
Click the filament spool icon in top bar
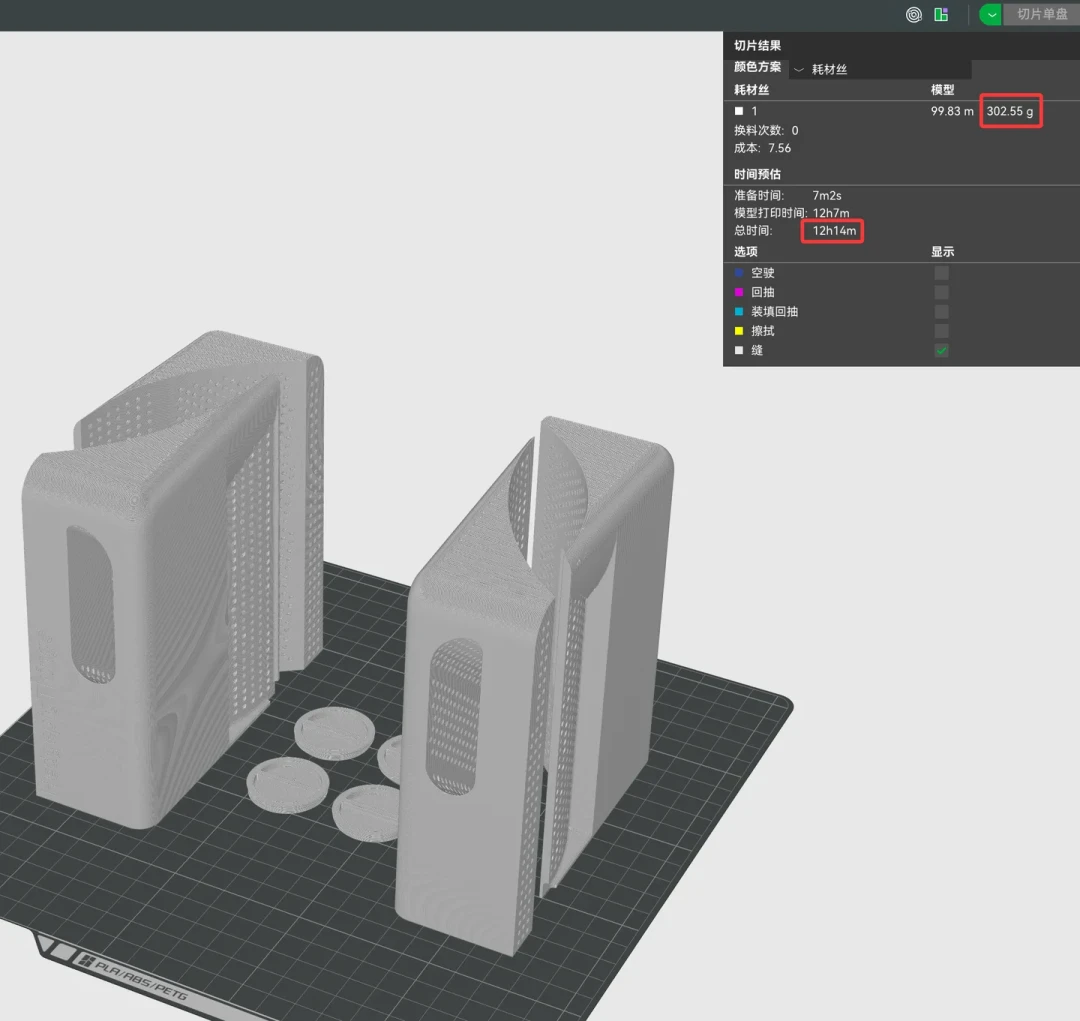(913, 14)
